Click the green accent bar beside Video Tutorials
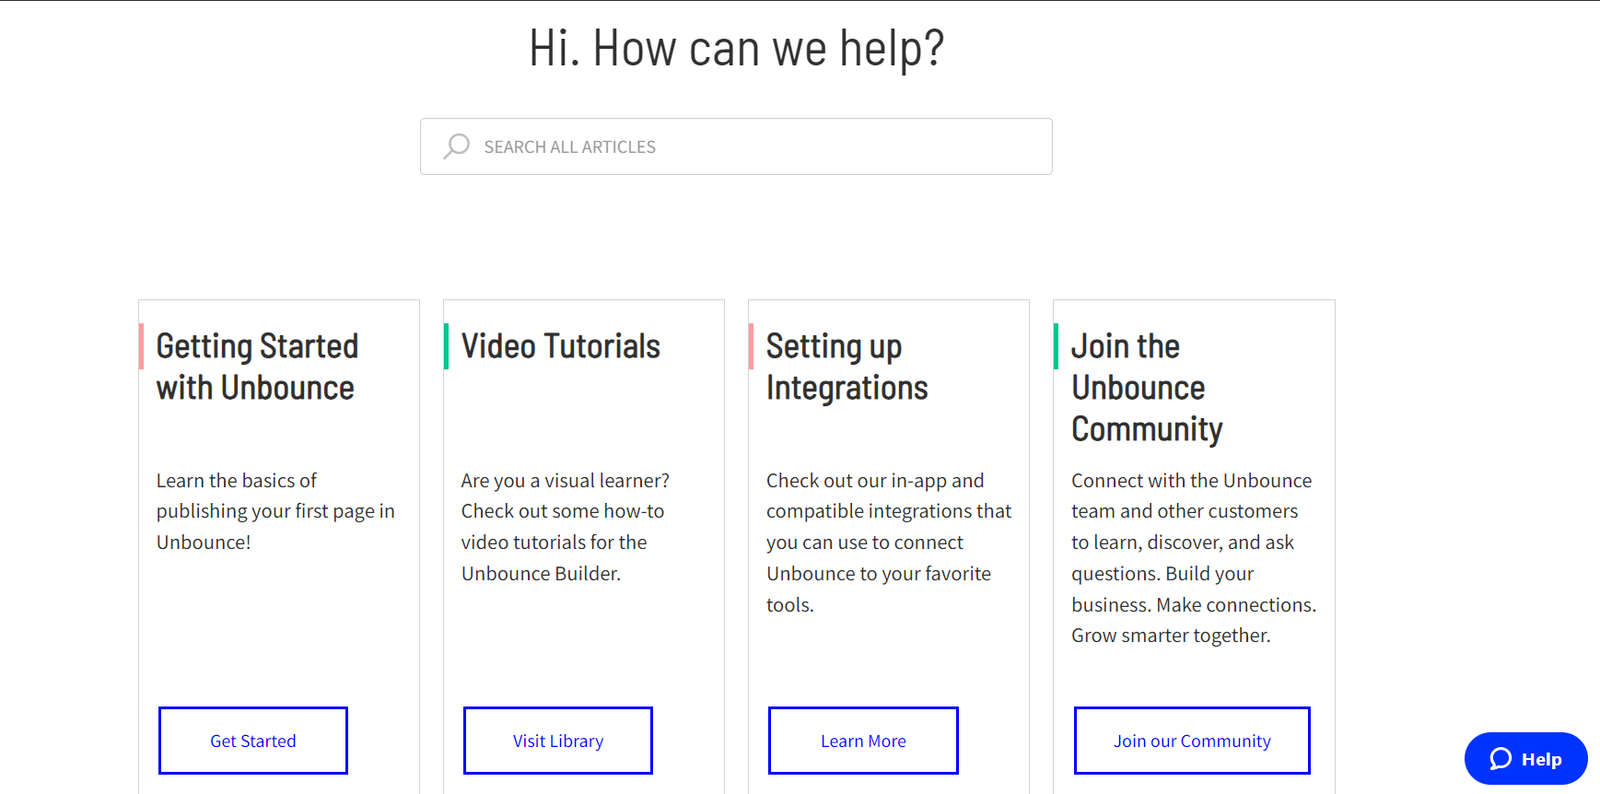The image size is (1600, 794). tap(446, 346)
